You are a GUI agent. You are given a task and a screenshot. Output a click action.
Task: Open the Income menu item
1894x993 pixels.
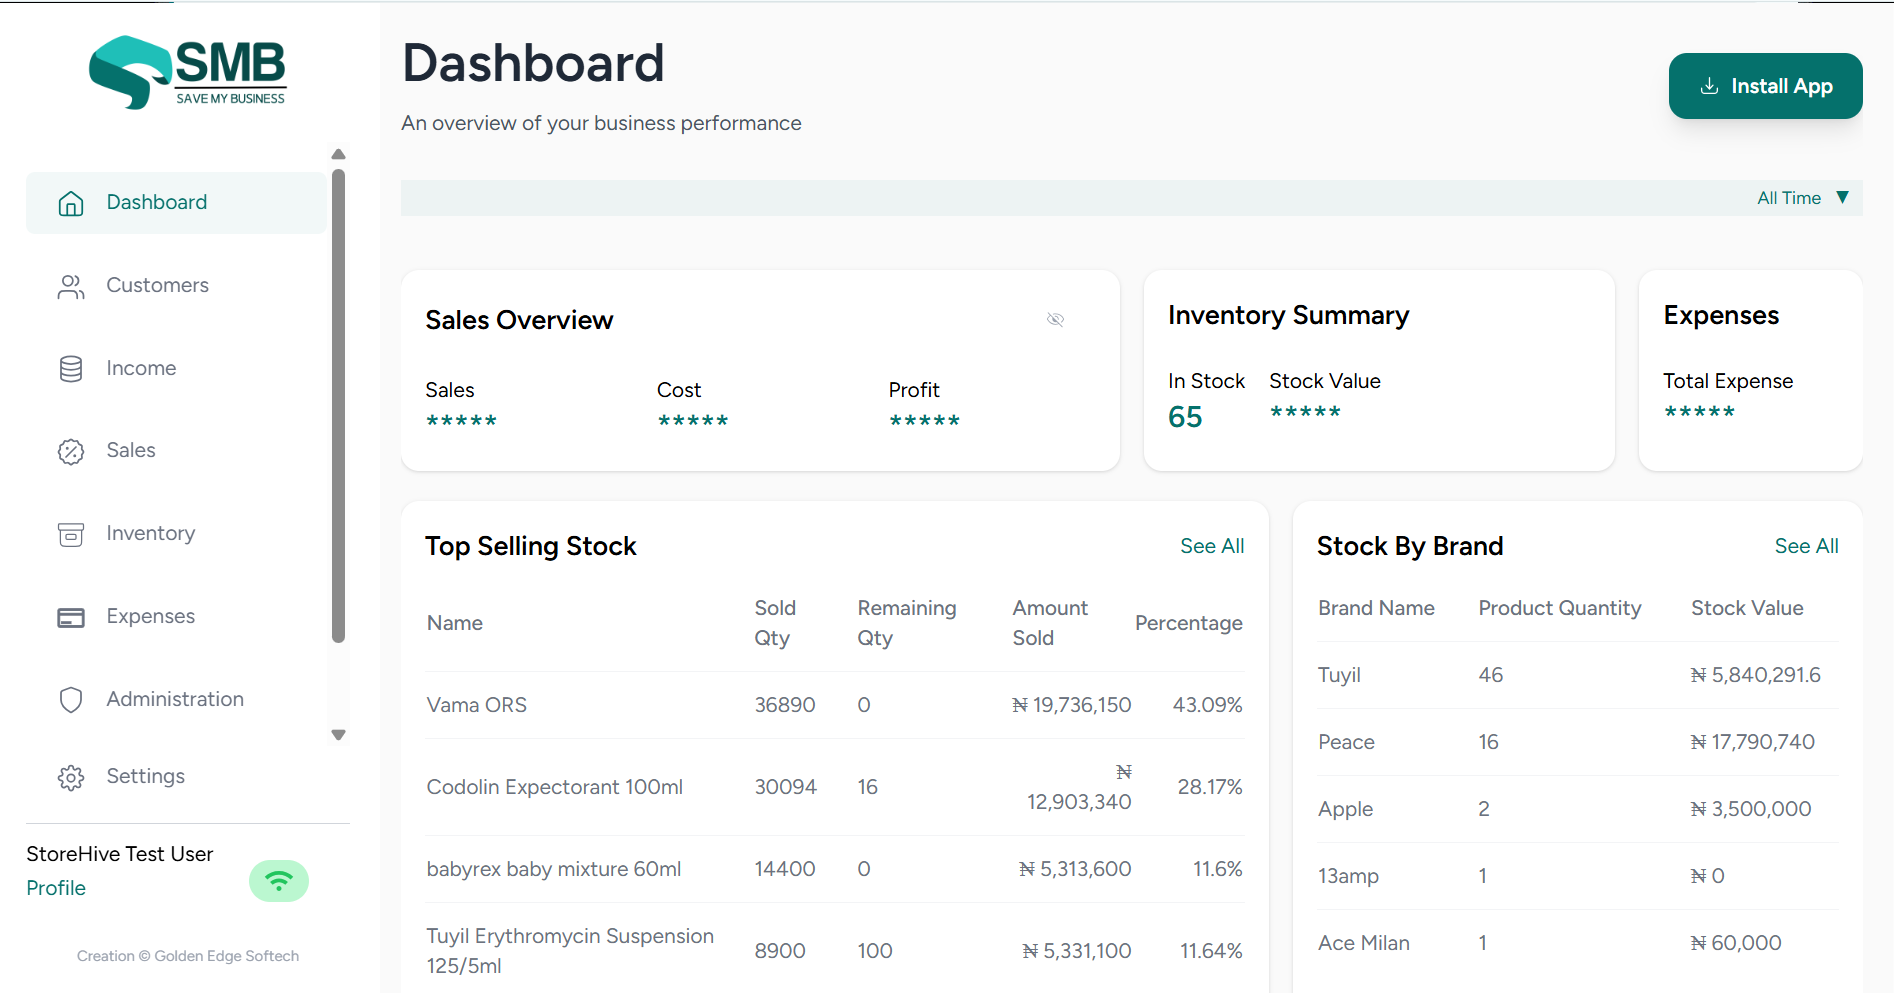[x=176, y=369]
